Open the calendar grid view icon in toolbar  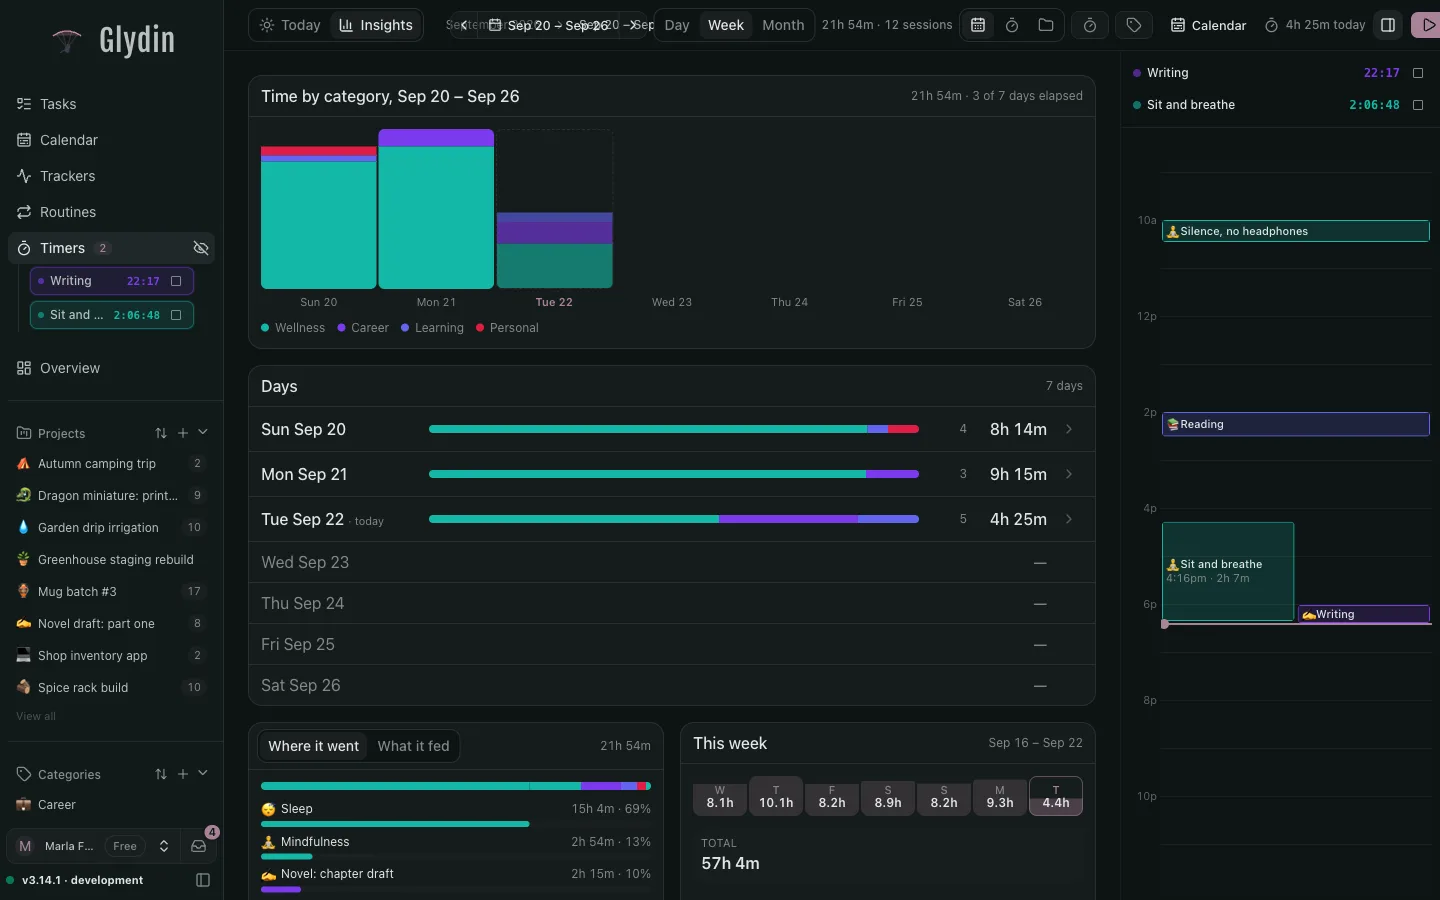(x=978, y=25)
